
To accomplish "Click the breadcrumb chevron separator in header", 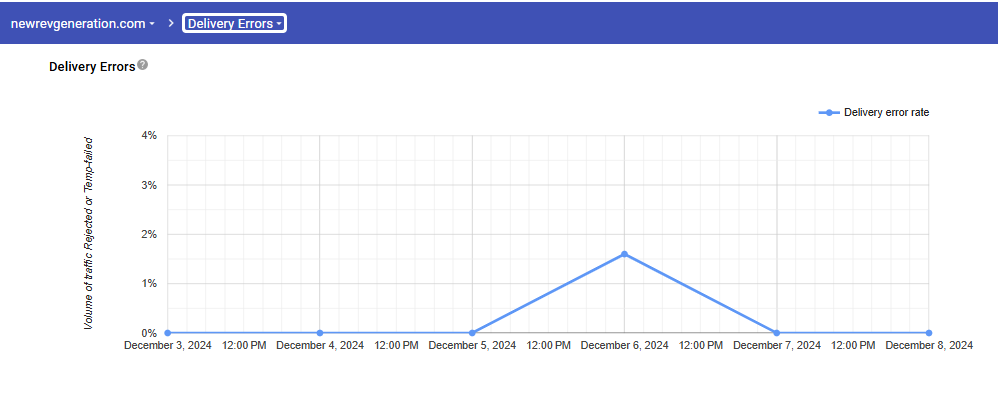I will [x=171, y=23].
